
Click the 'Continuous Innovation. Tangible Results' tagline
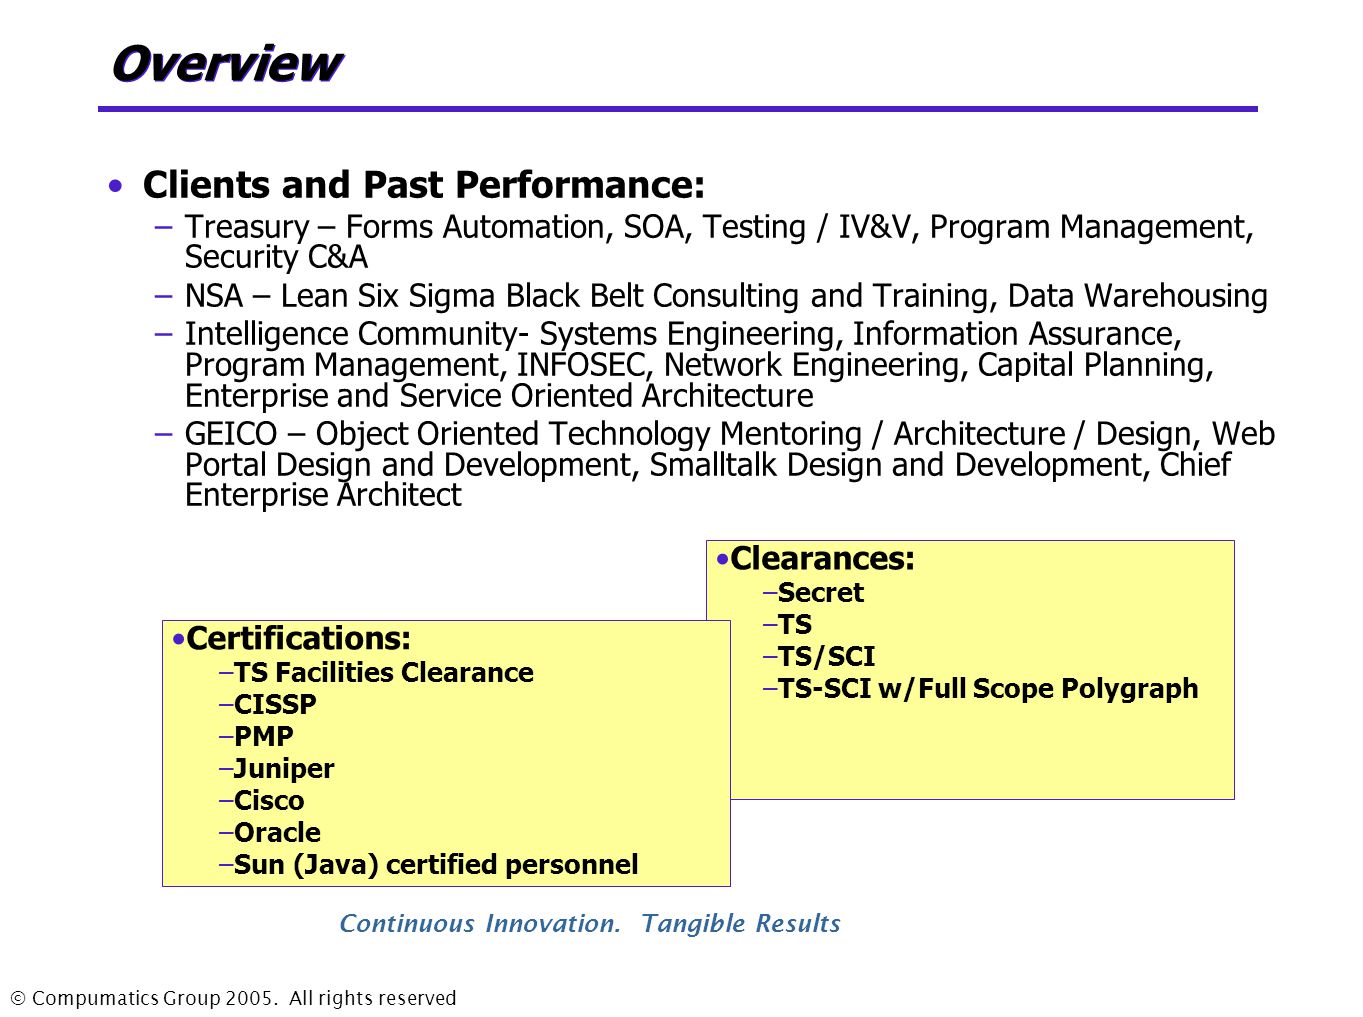tap(590, 923)
